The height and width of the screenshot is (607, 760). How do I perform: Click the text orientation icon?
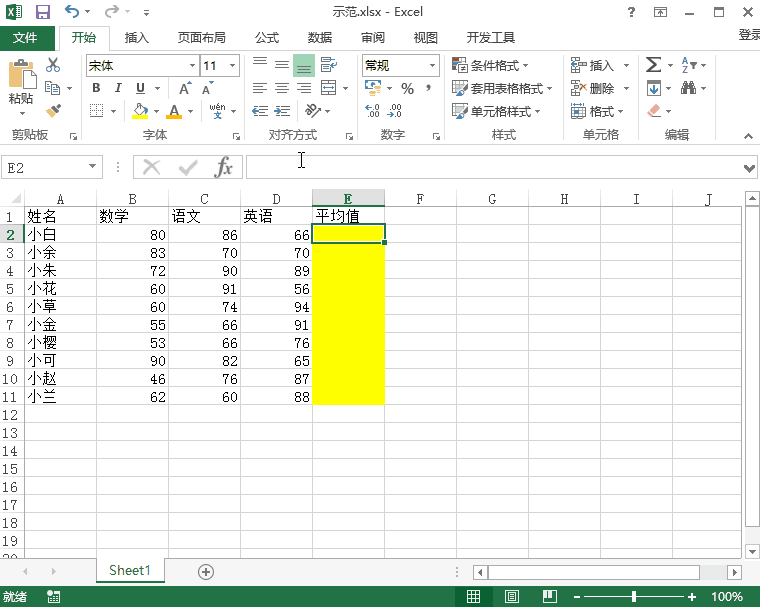[x=313, y=111]
